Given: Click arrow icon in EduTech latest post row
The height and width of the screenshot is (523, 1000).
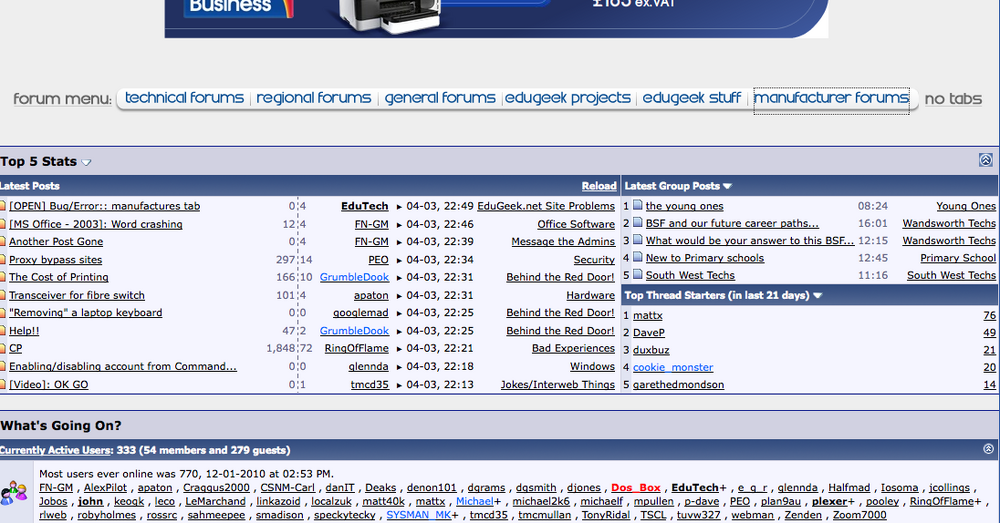Looking at the screenshot, I should click(399, 207).
